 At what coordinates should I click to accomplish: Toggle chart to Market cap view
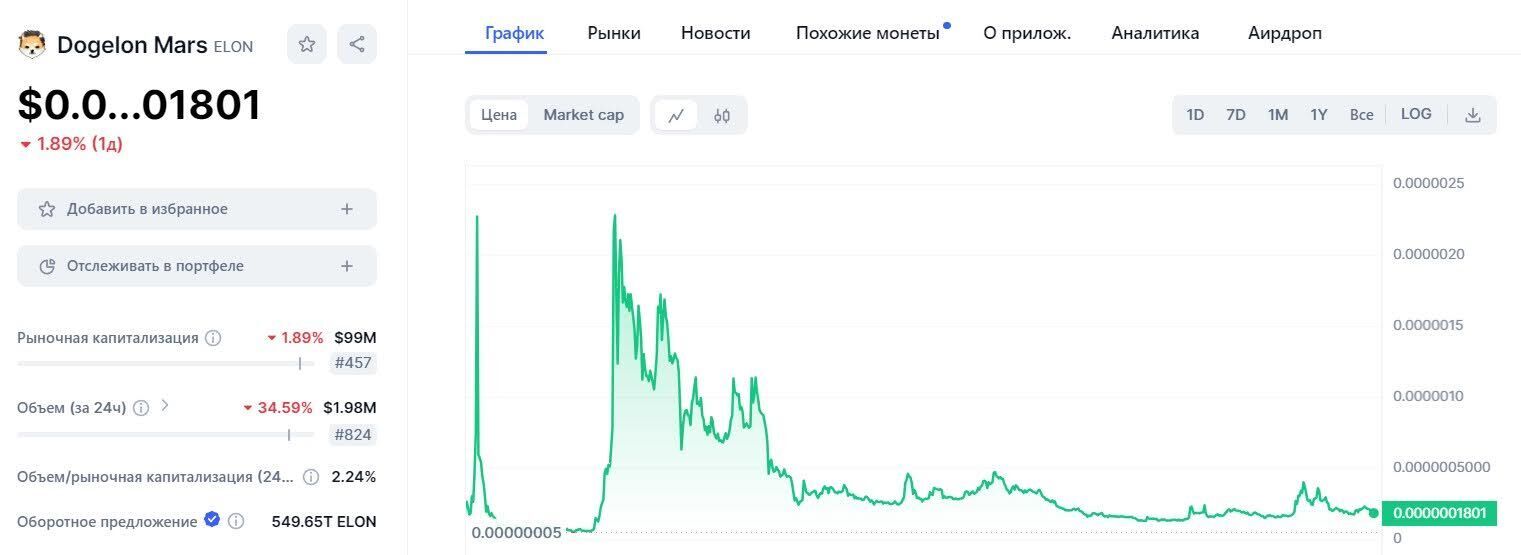[x=584, y=115]
